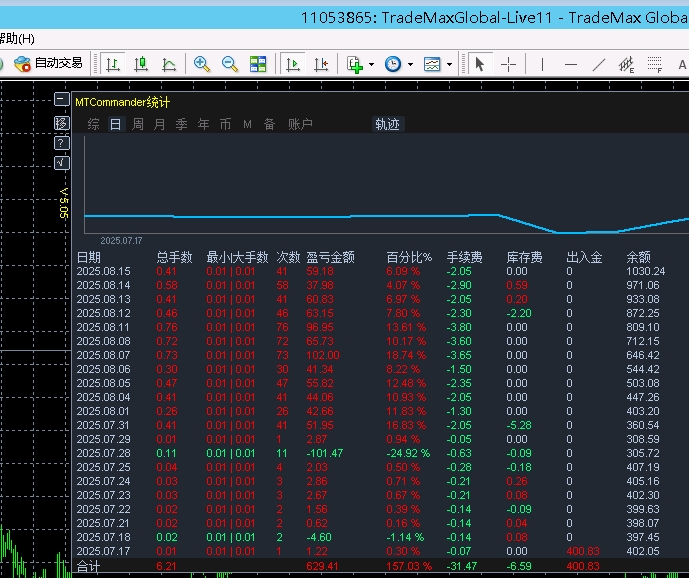Toggle chart auto scroll
The height and width of the screenshot is (578, 689).
[293, 64]
